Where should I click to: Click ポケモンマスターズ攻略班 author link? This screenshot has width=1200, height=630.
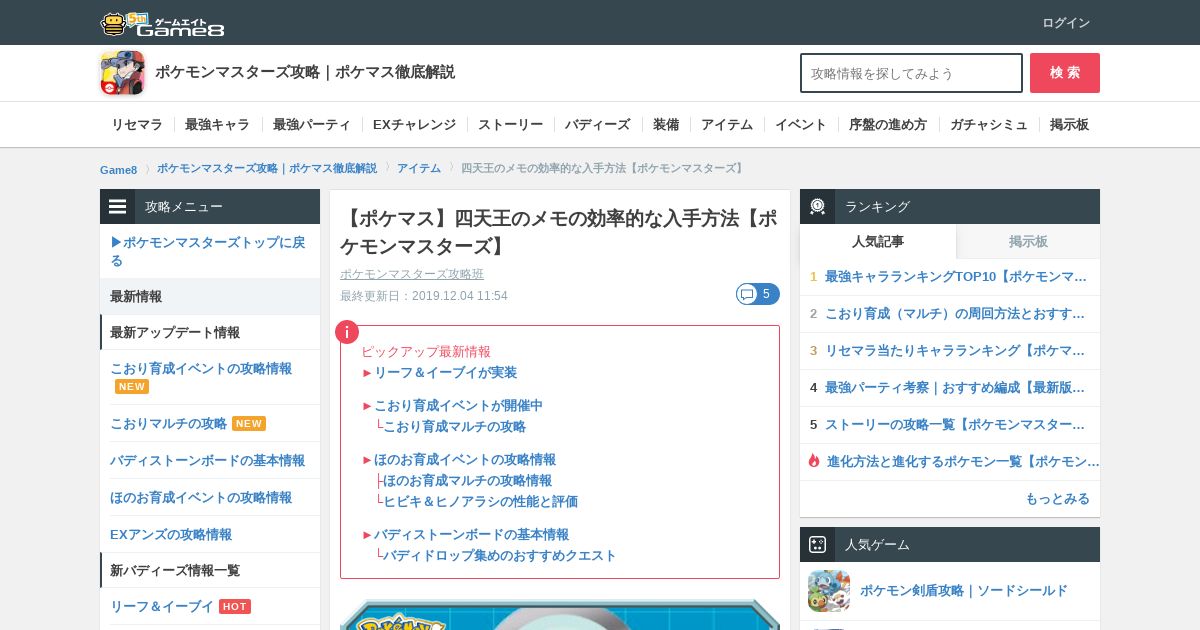point(412,274)
